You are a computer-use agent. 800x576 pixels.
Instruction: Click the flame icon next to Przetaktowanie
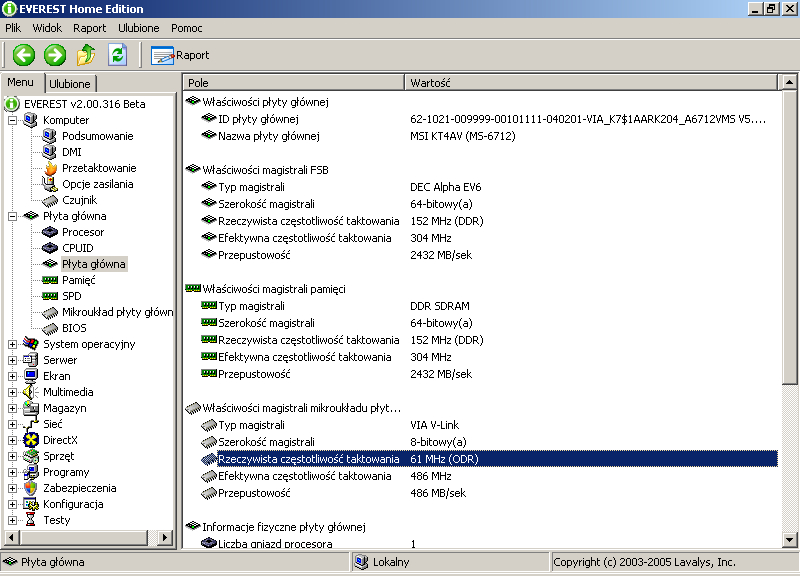(50, 168)
